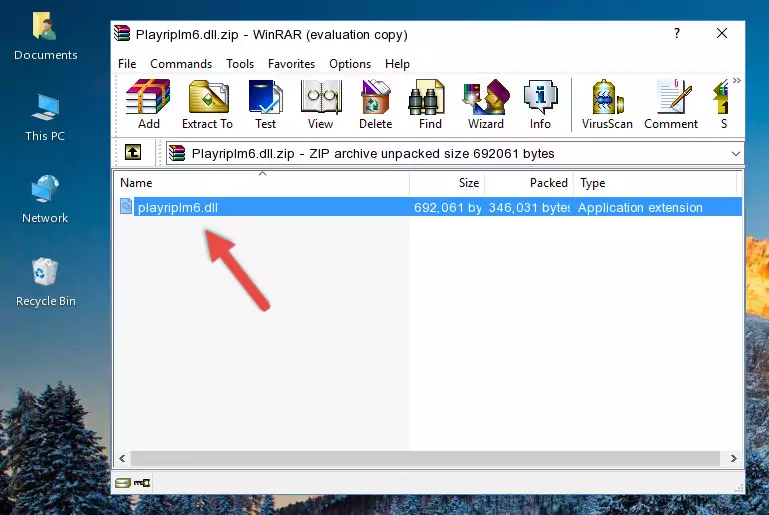
Task: Click the Delete toolbar icon
Action: click(375, 104)
